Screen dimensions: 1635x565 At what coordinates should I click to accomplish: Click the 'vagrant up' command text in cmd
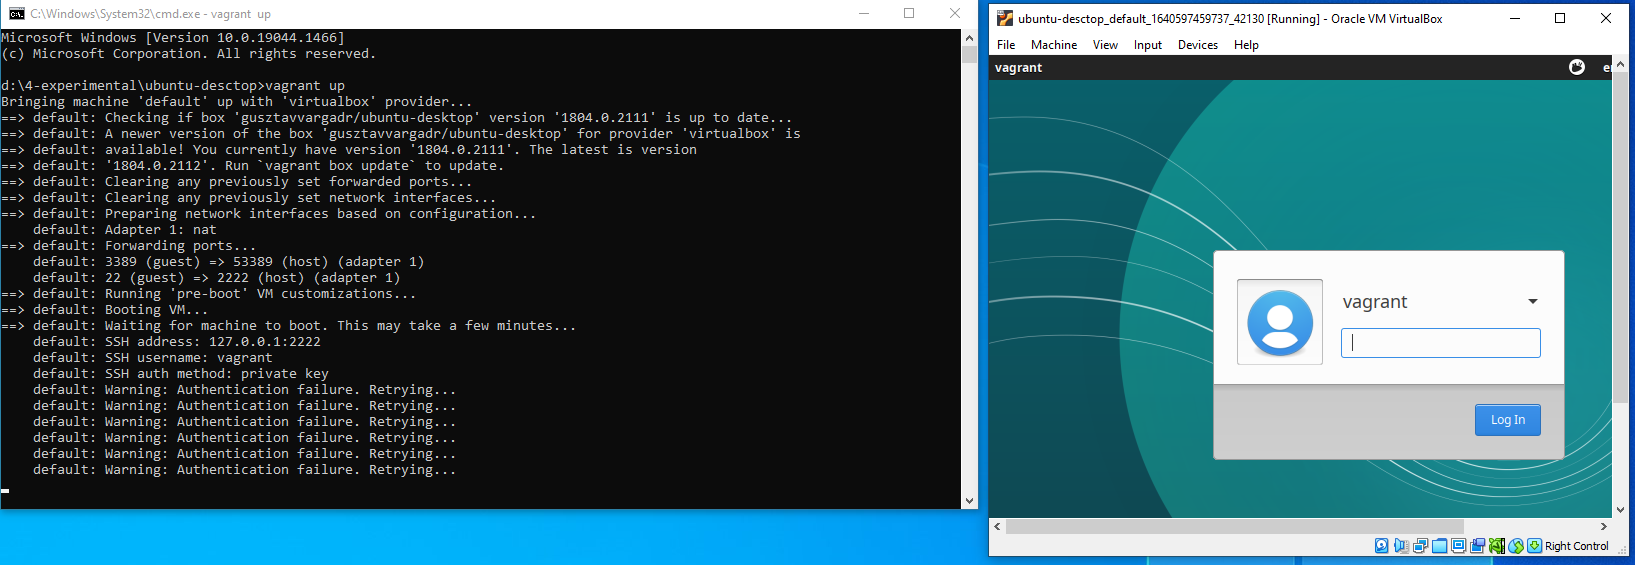pos(305,86)
